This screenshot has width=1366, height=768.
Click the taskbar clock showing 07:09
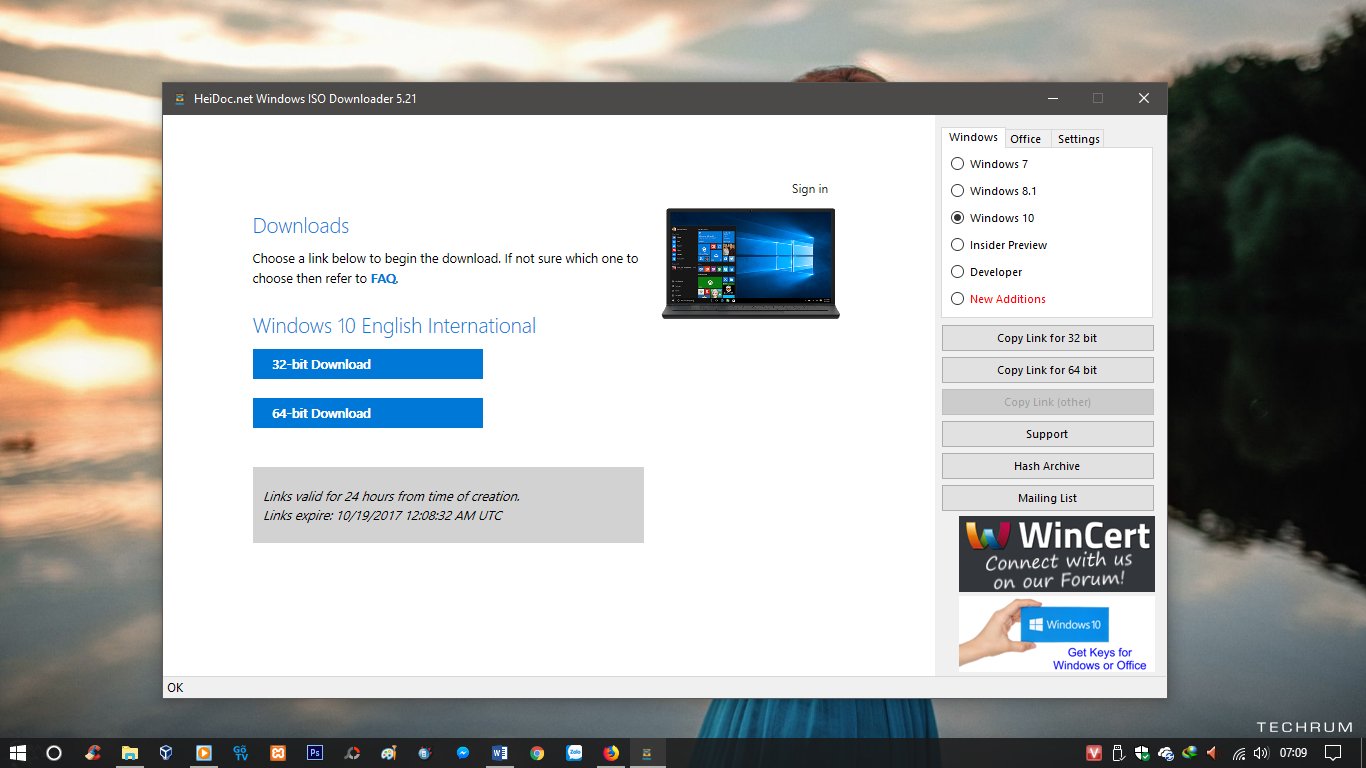pyautogui.click(x=1294, y=753)
